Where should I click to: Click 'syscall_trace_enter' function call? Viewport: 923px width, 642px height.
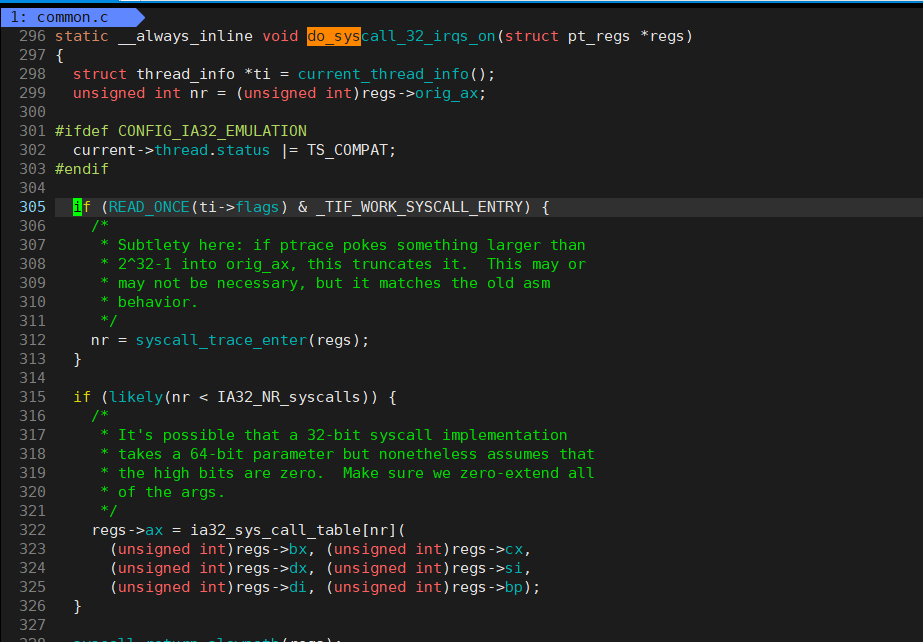click(x=221, y=340)
